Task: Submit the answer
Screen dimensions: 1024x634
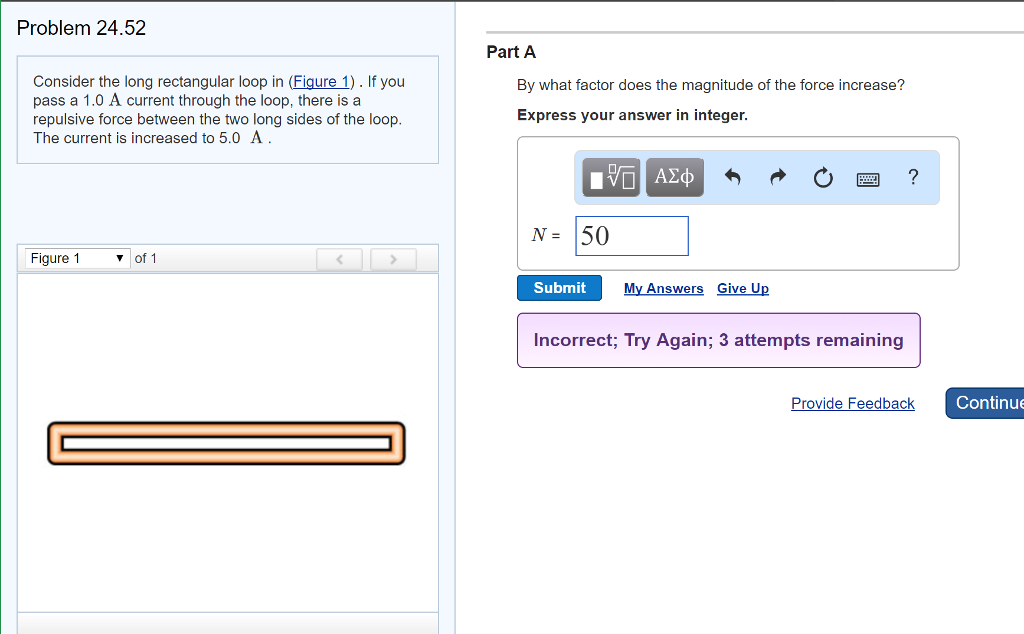Action: click(559, 288)
